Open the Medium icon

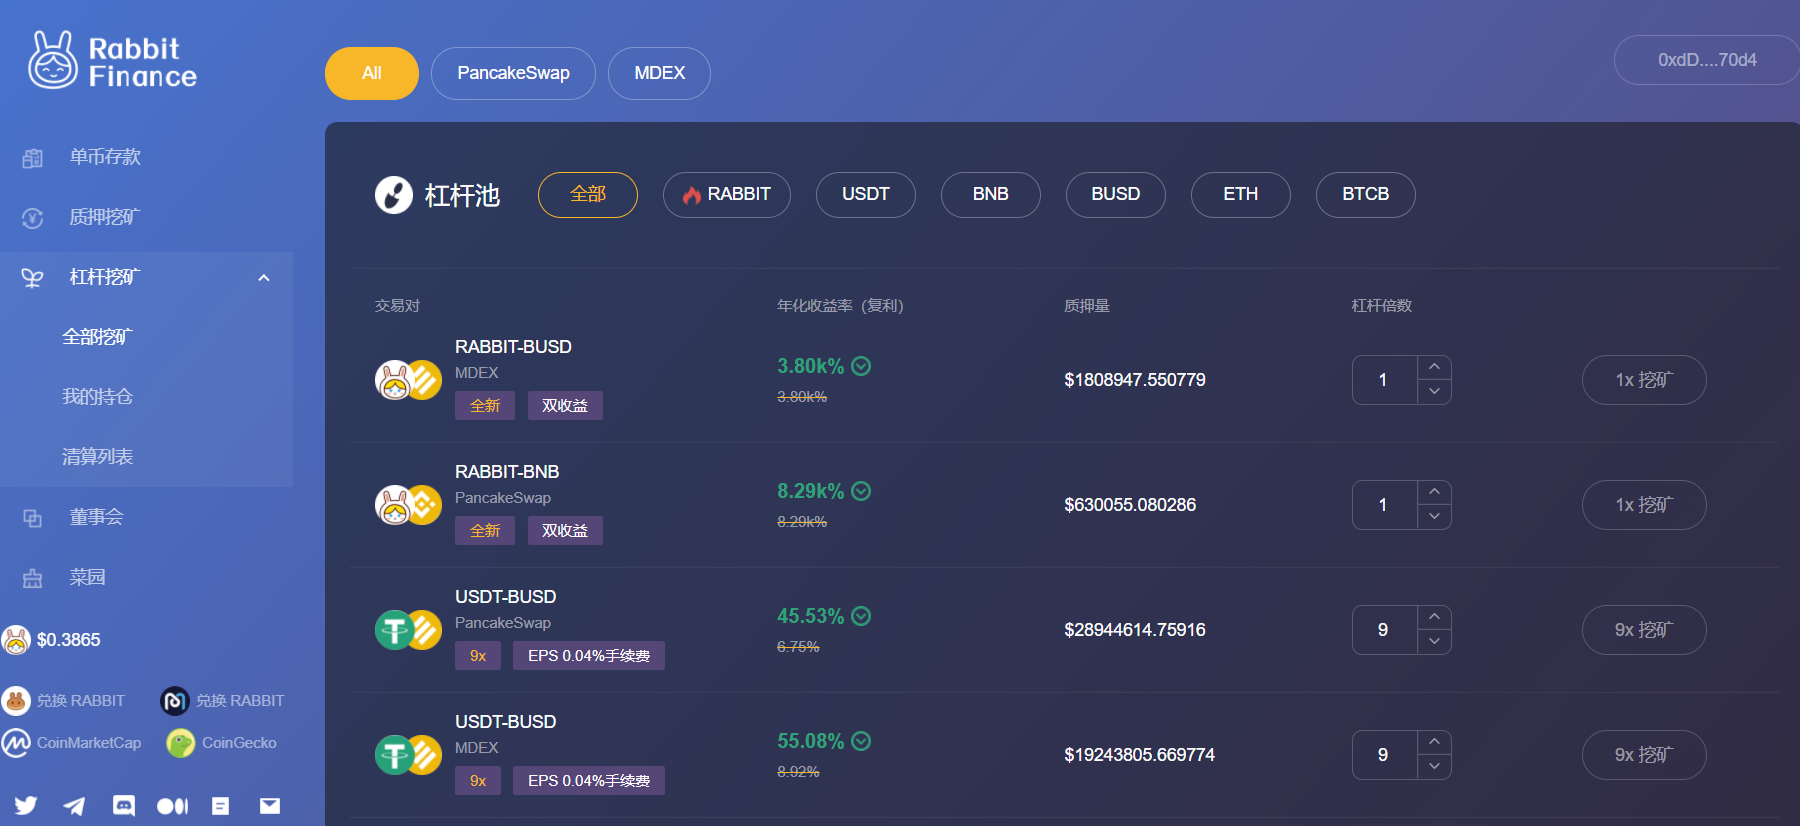pyautogui.click(x=172, y=805)
